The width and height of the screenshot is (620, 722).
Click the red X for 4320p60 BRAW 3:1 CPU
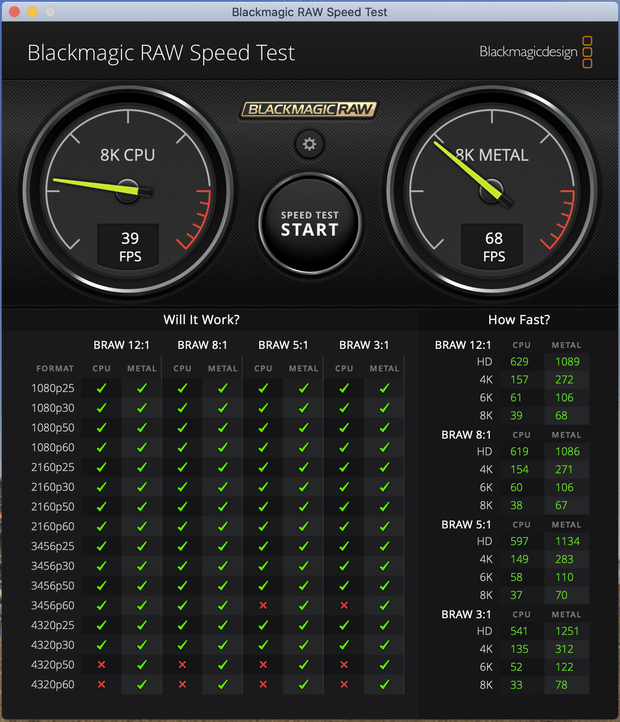pos(344,684)
